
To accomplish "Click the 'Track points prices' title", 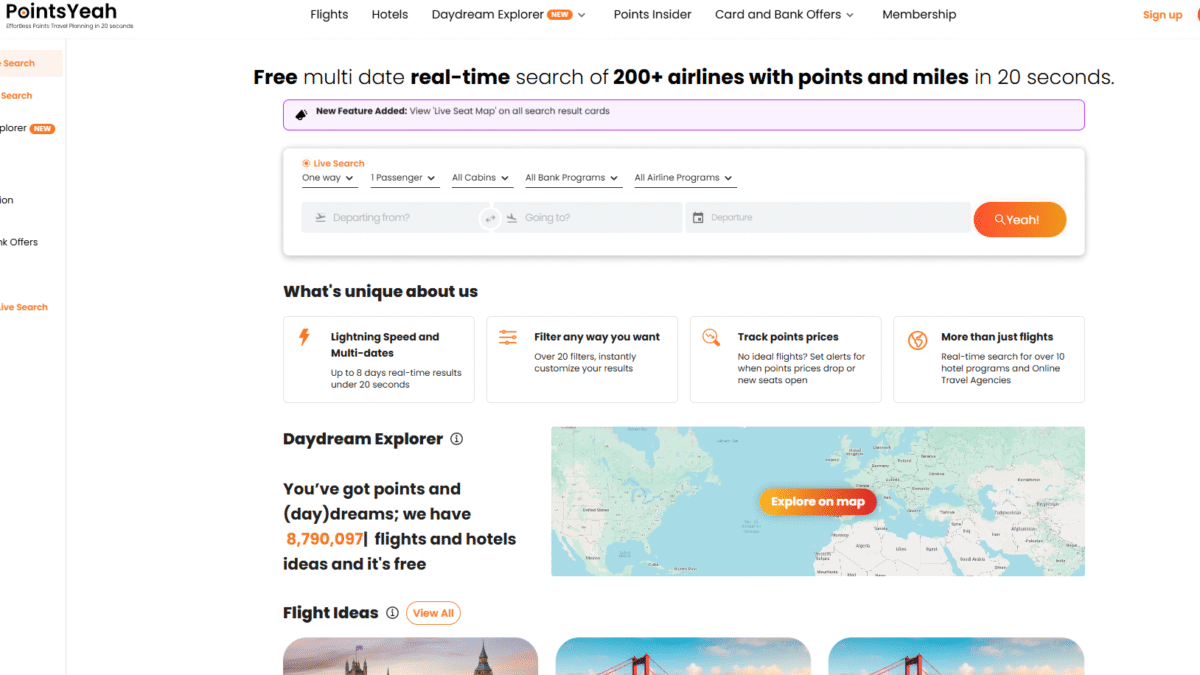I will pos(788,337).
